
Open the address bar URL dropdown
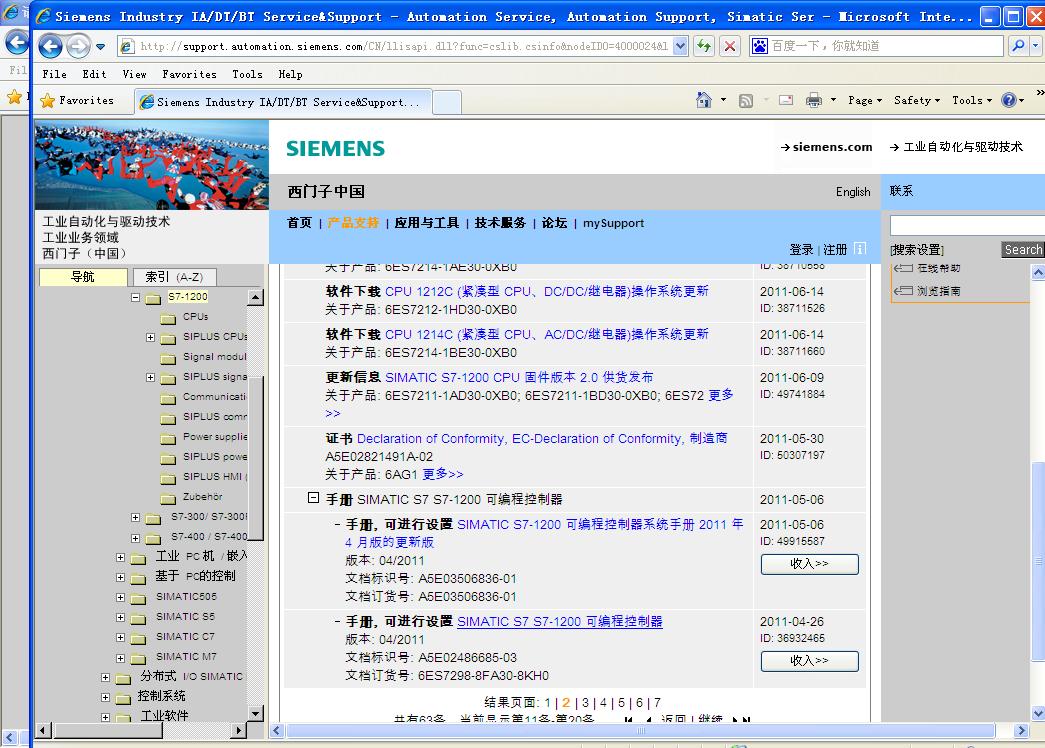(x=680, y=46)
